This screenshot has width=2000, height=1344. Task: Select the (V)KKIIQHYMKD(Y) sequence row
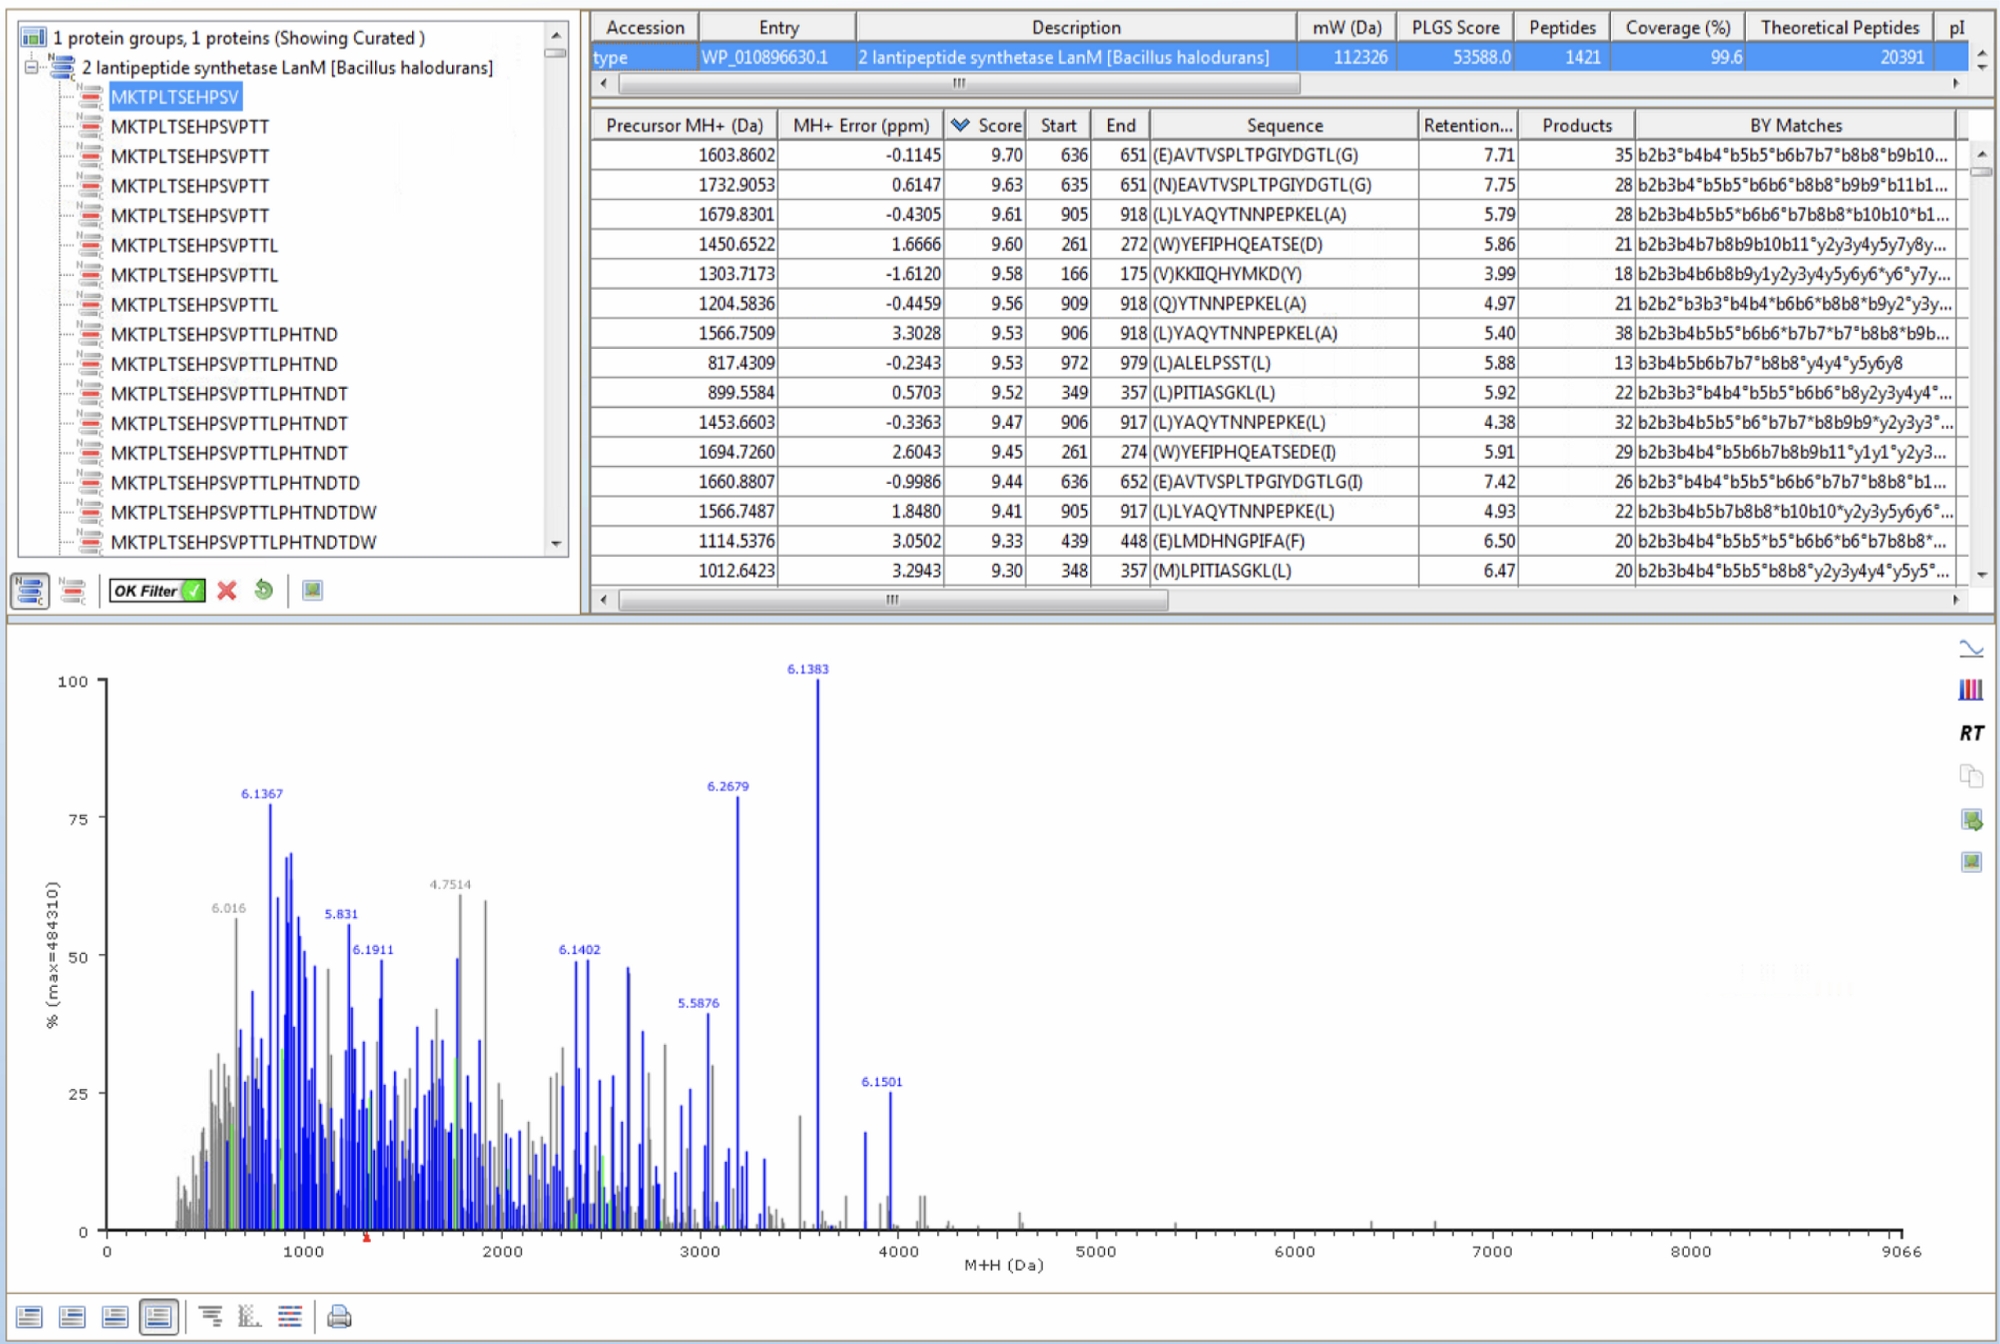click(x=1226, y=274)
